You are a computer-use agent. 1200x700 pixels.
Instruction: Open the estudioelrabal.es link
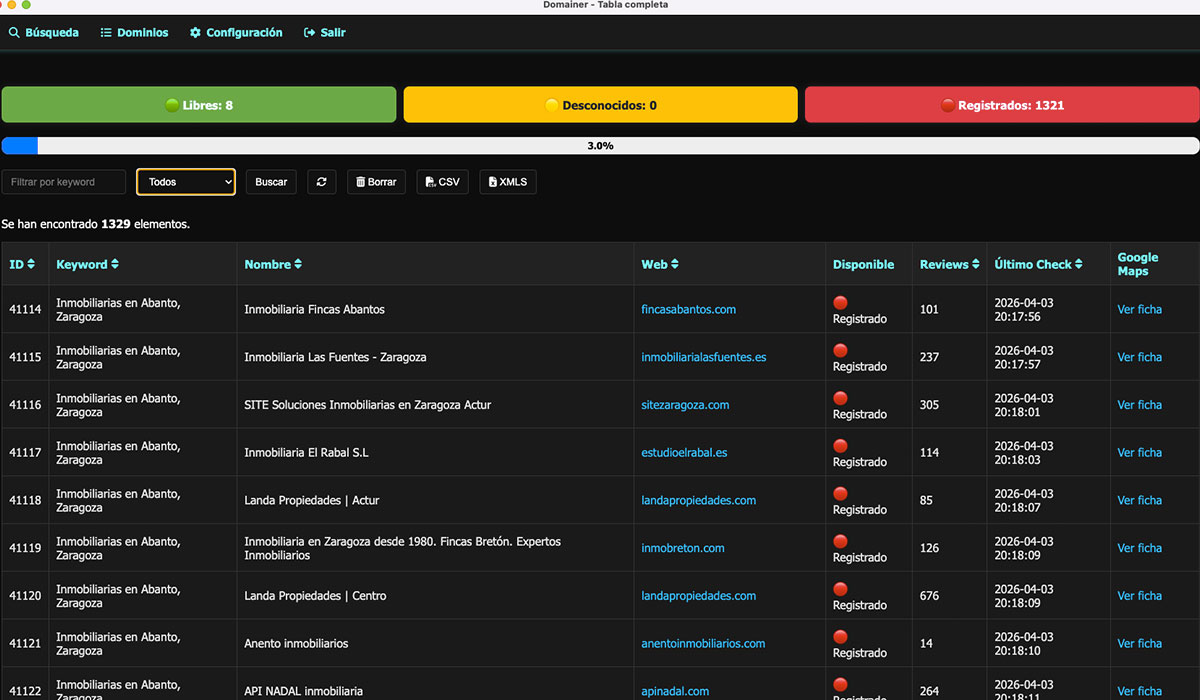(684, 452)
